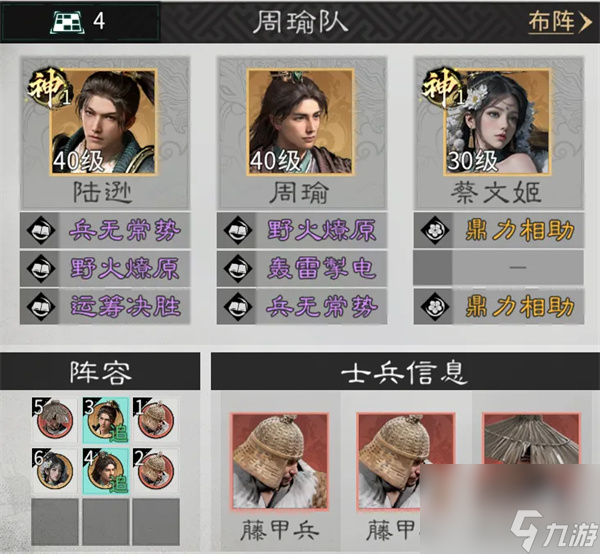Select 周瑜 hero portrait
The width and height of the screenshot is (600, 554).
pyautogui.click(x=300, y=122)
